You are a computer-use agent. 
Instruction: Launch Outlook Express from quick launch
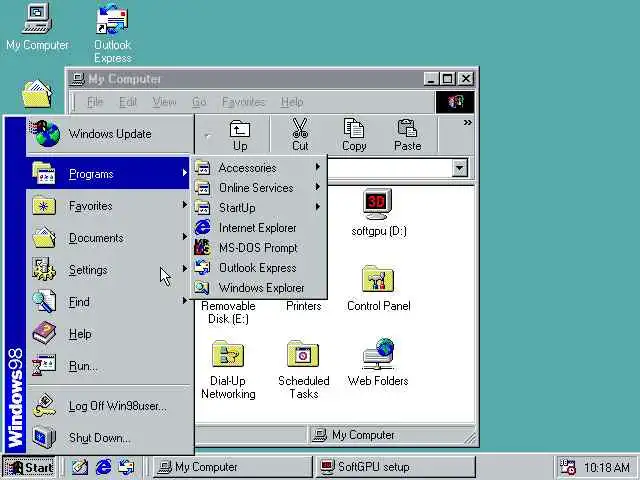(126, 467)
